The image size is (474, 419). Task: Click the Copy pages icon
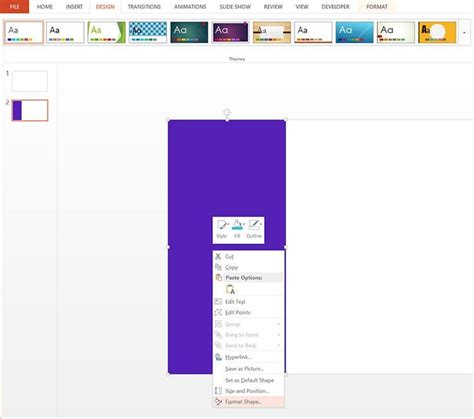pyautogui.click(x=218, y=267)
